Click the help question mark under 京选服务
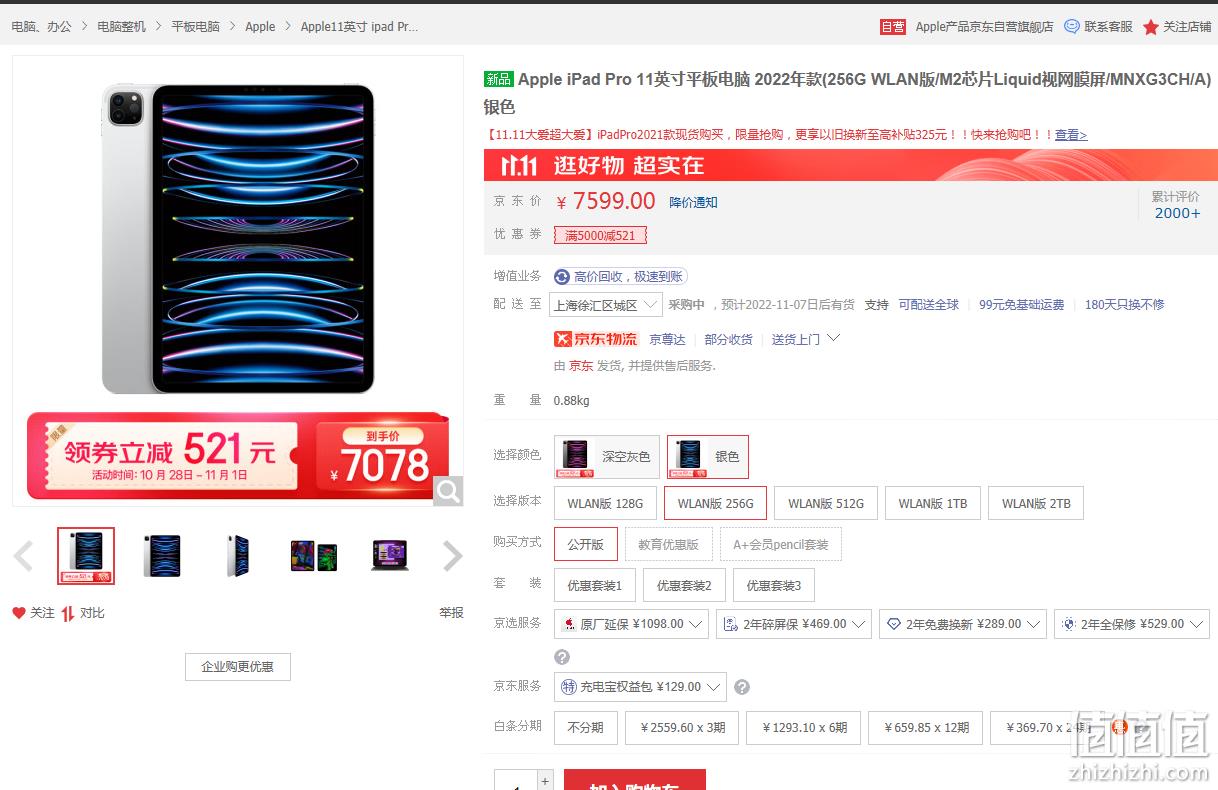The width and height of the screenshot is (1218, 790). point(562,657)
